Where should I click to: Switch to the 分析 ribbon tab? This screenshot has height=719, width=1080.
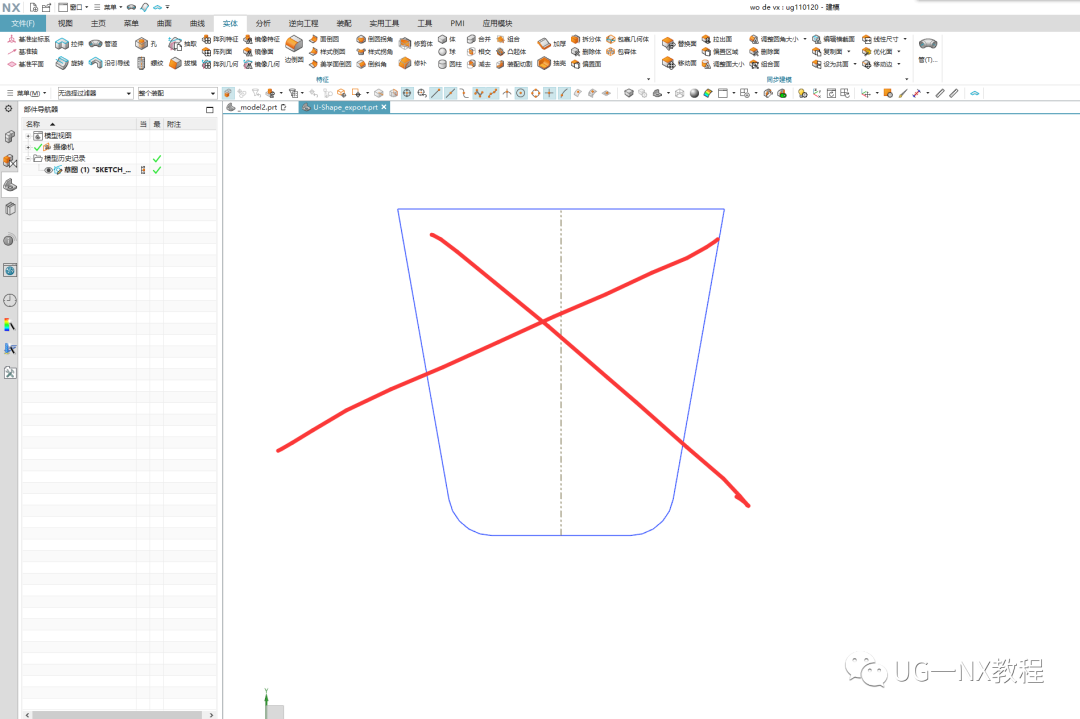coord(263,23)
